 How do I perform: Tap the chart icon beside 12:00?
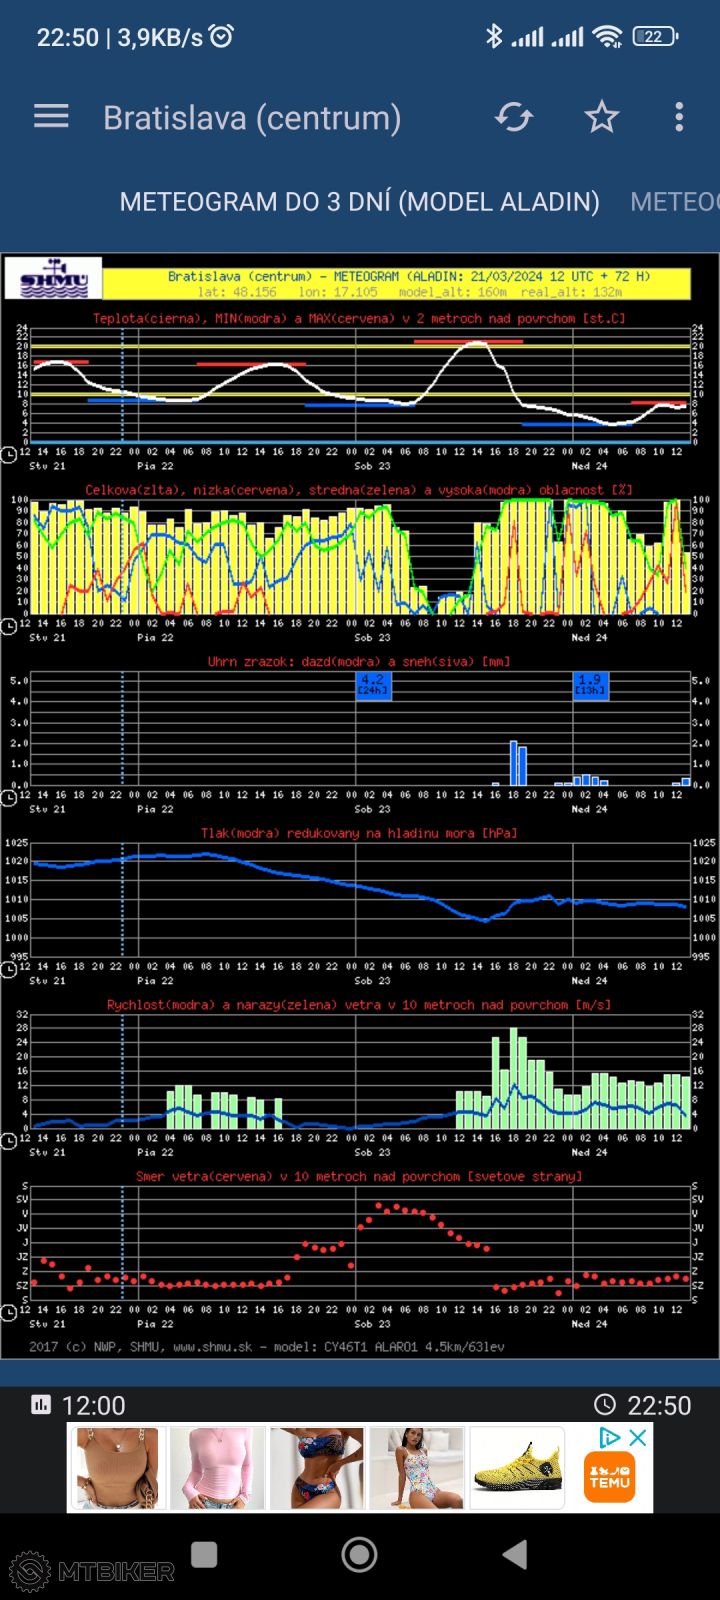[x=41, y=1405]
